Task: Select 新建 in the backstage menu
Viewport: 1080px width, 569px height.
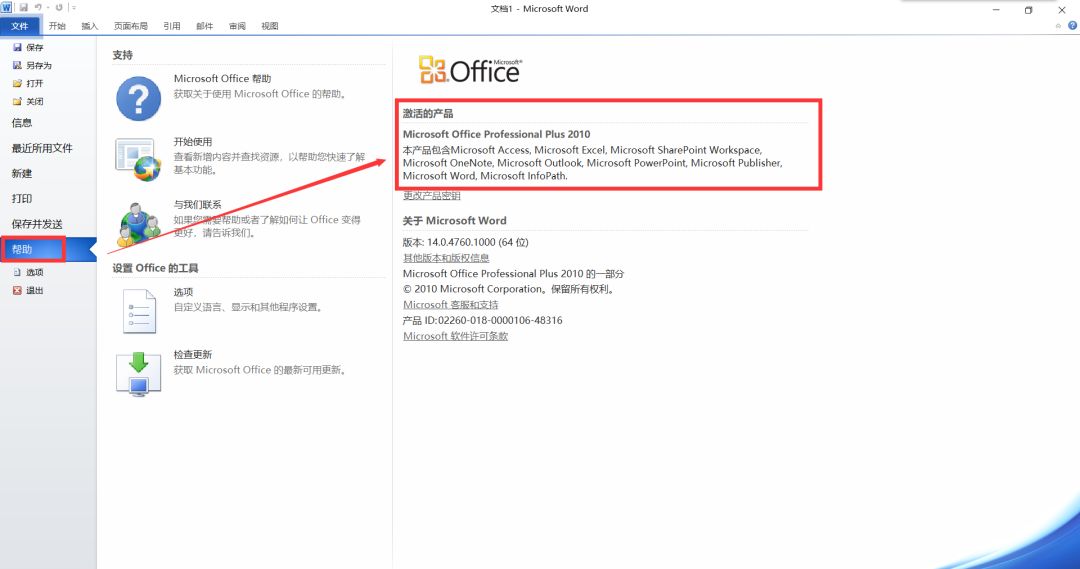Action: (22, 174)
